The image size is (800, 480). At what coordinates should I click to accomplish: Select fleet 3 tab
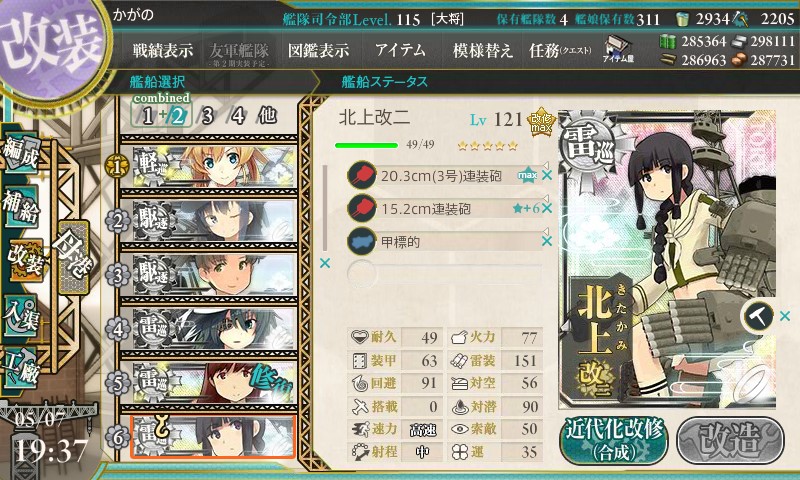[x=207, y=116]
